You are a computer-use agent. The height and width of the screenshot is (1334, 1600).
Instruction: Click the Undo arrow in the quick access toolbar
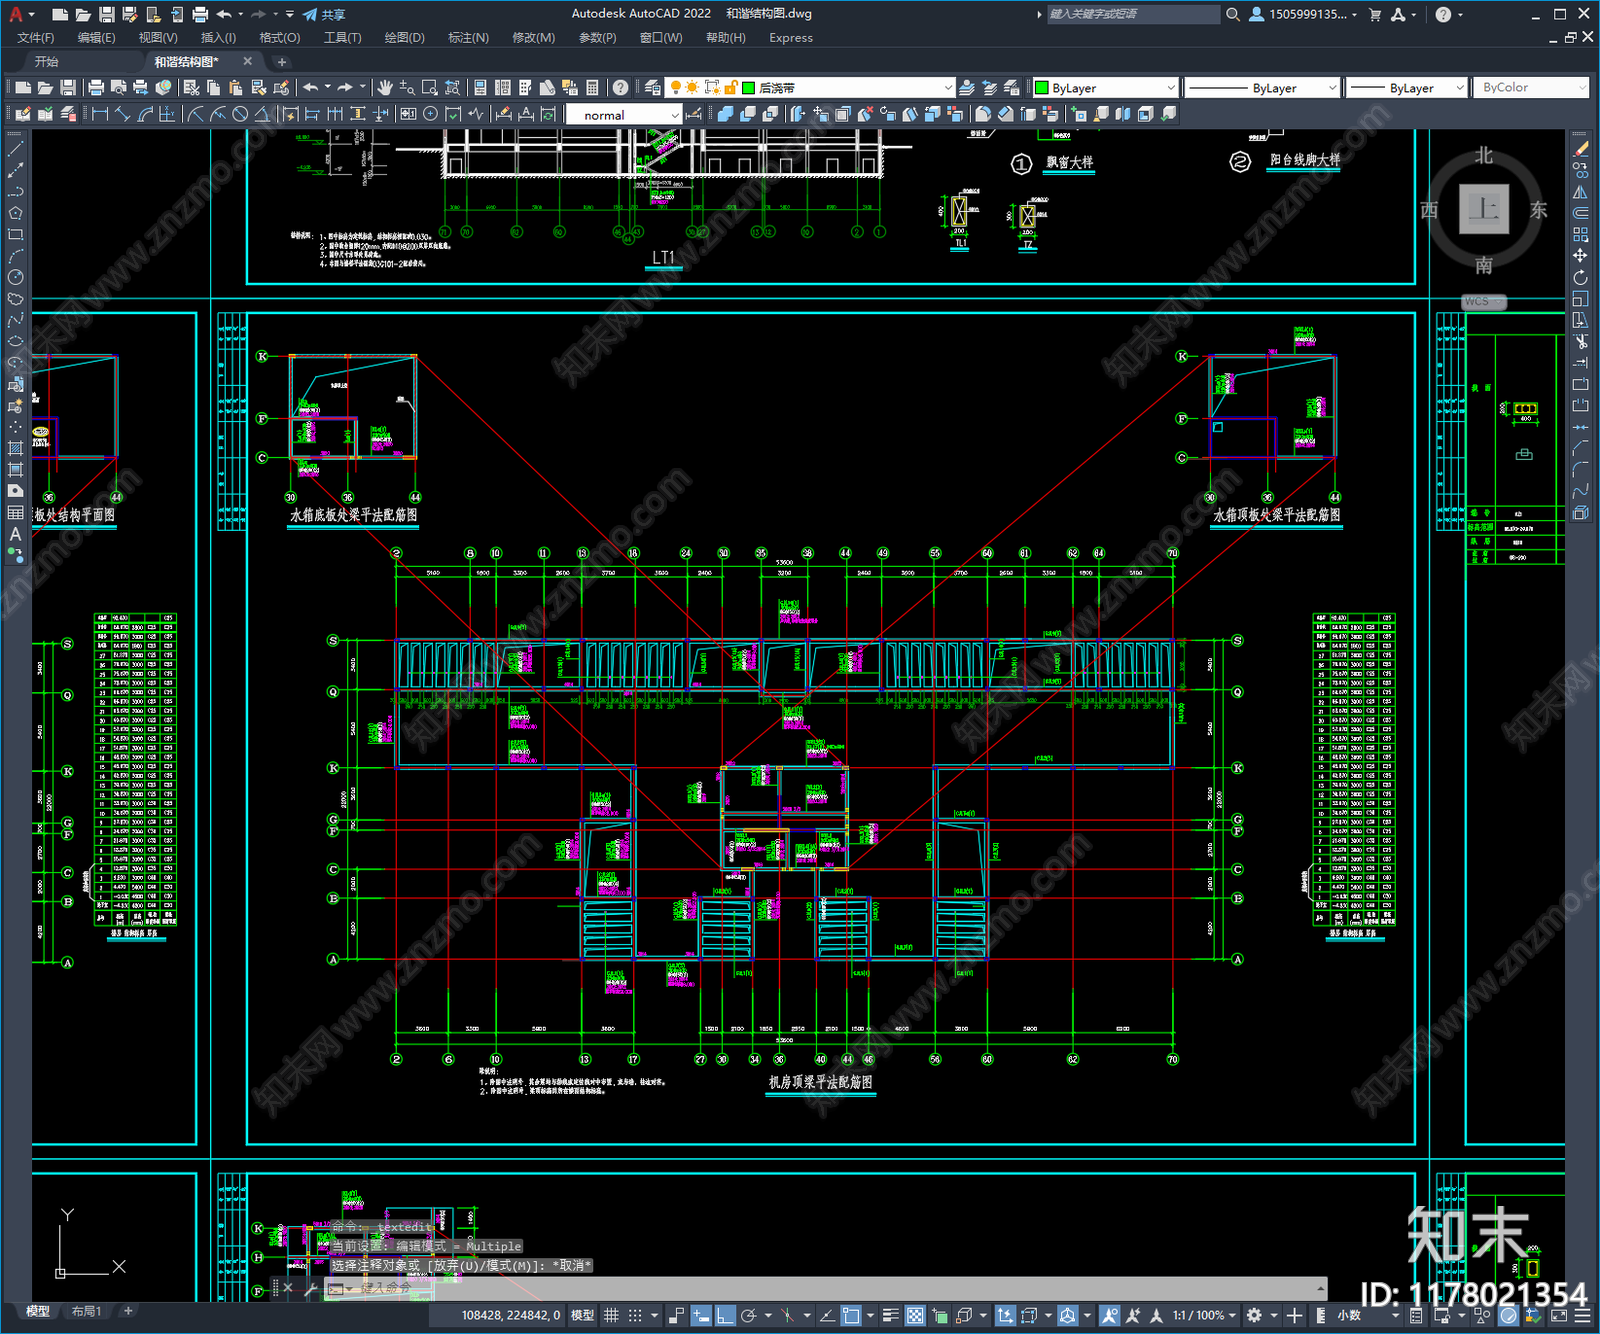(x=224, y=14)
